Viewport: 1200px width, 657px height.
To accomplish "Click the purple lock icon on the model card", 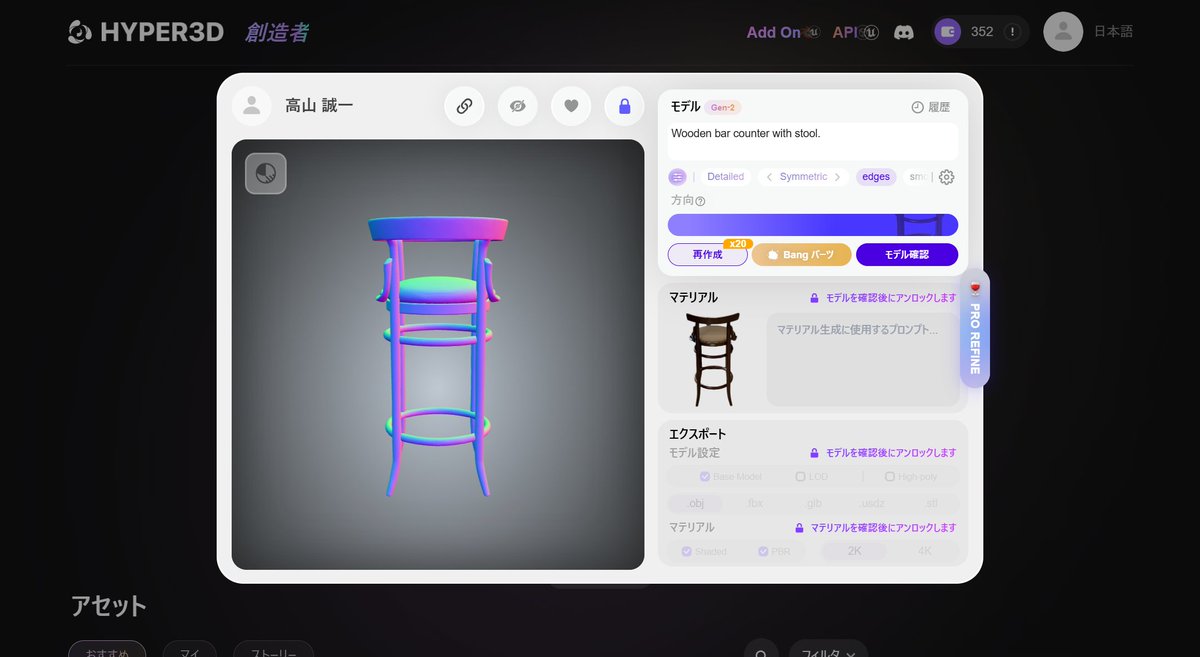I will click(624, 105).
